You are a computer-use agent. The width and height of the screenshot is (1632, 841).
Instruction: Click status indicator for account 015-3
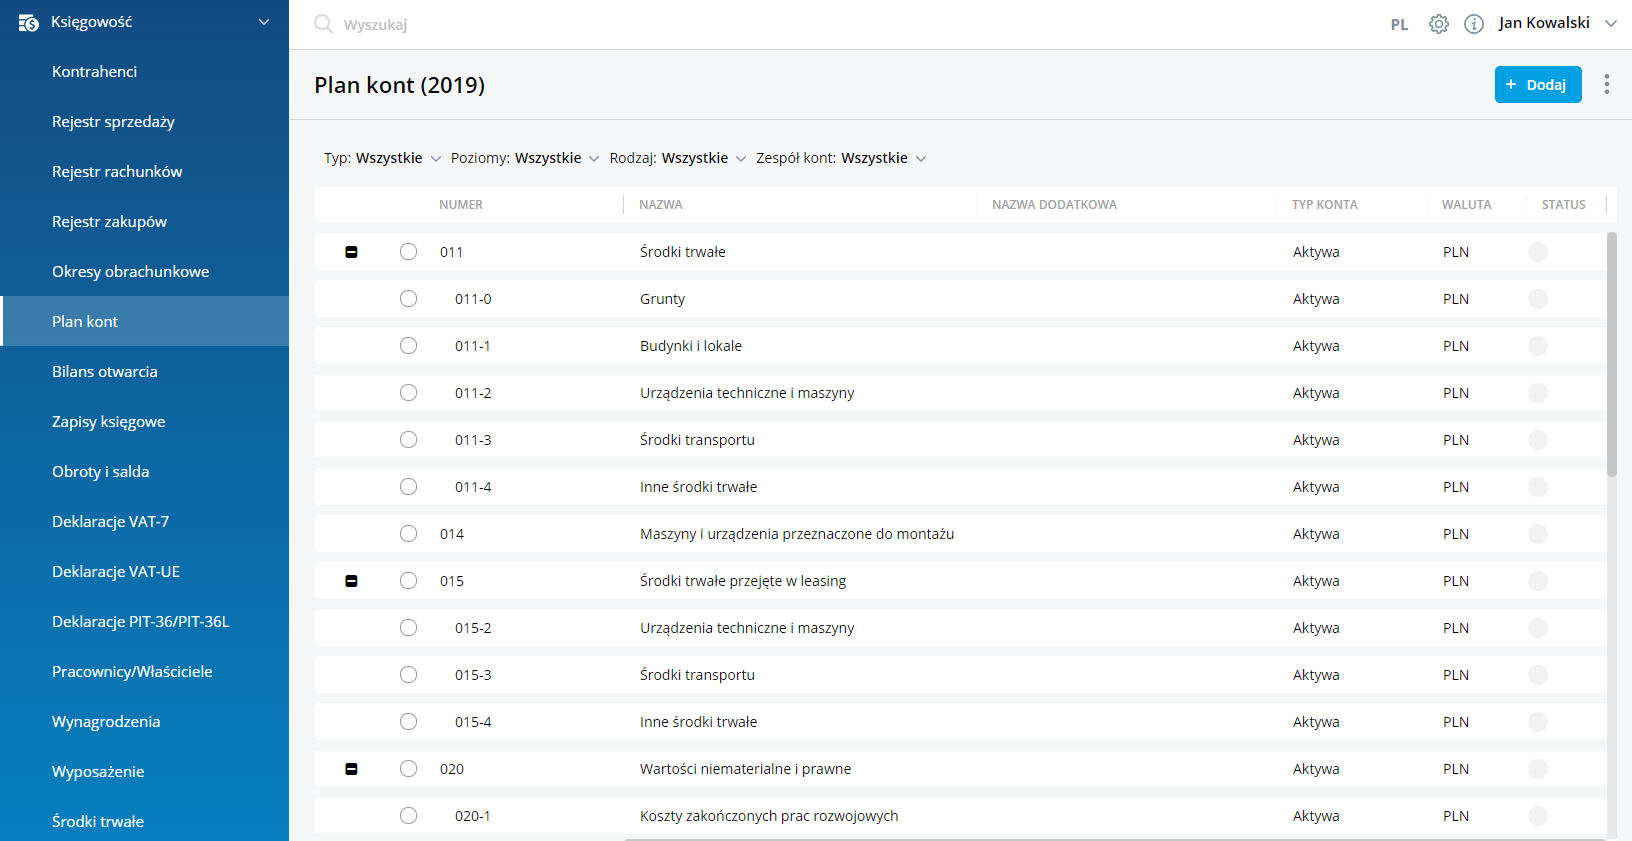tap(1537, 675)
